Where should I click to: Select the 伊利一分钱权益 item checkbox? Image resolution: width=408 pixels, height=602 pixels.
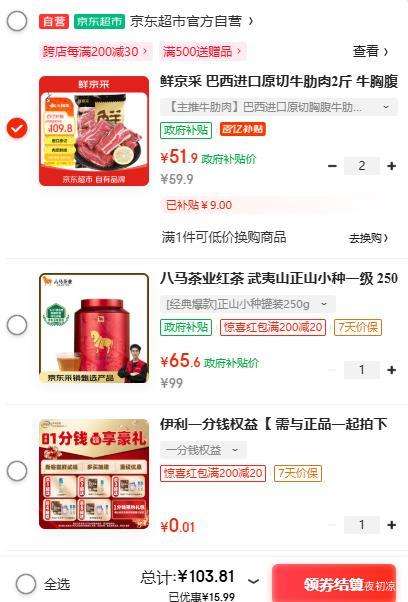click(x=17, y=471)
